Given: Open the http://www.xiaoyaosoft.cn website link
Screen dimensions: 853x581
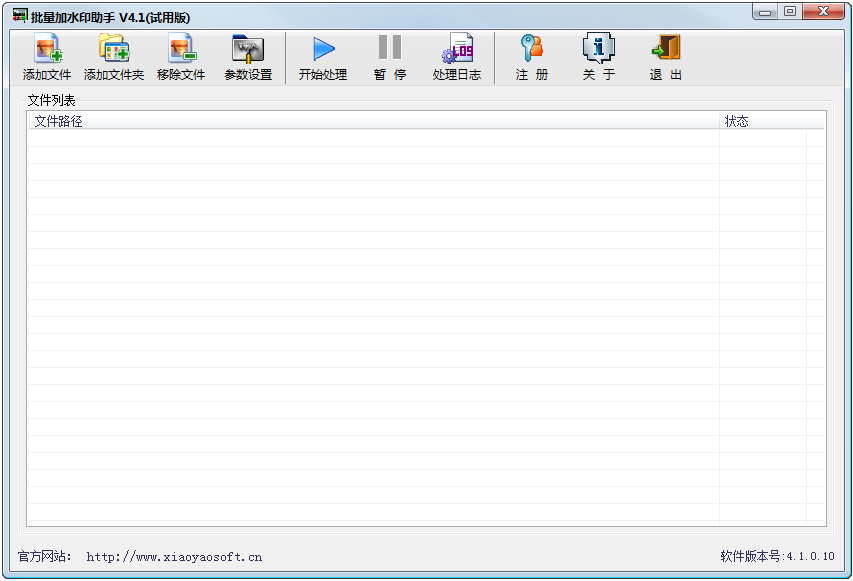Looking at the screenshot, I should click(174, 557).
